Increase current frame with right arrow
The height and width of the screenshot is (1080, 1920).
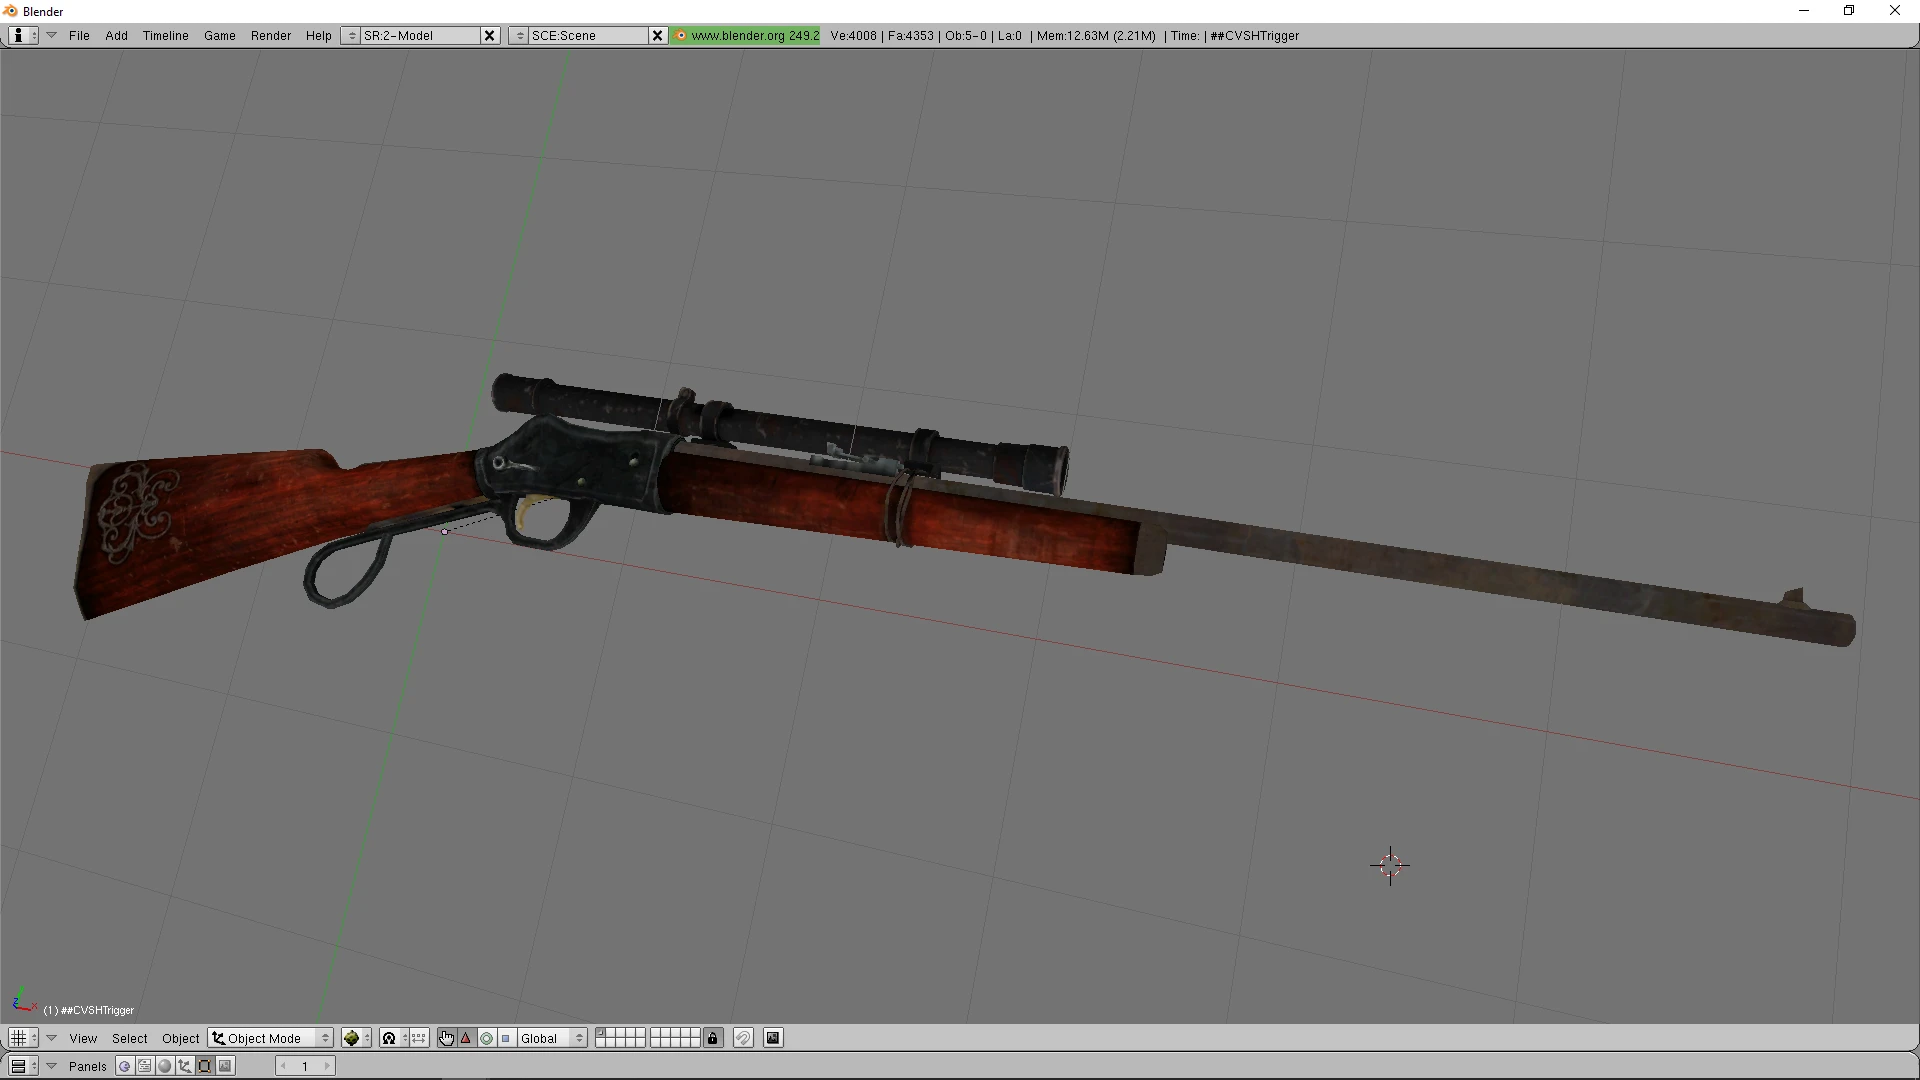click(327, 1066)
